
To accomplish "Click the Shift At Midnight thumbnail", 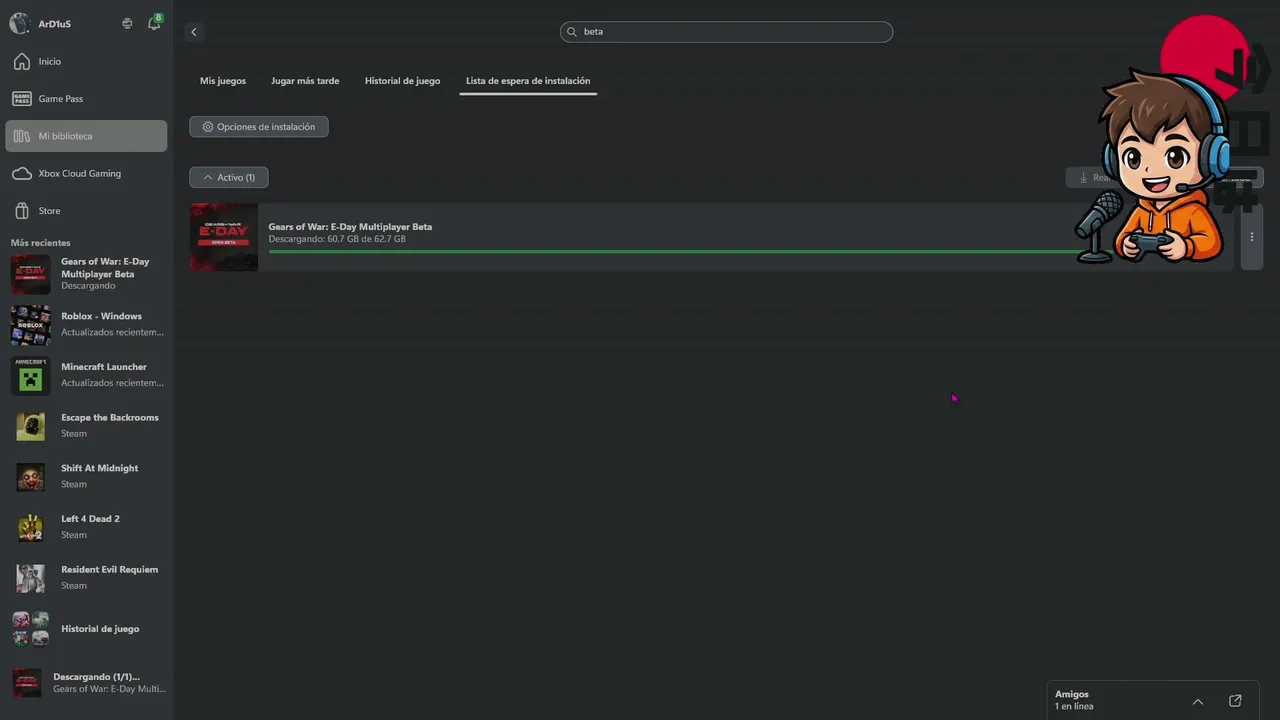I will click(30, 477).
